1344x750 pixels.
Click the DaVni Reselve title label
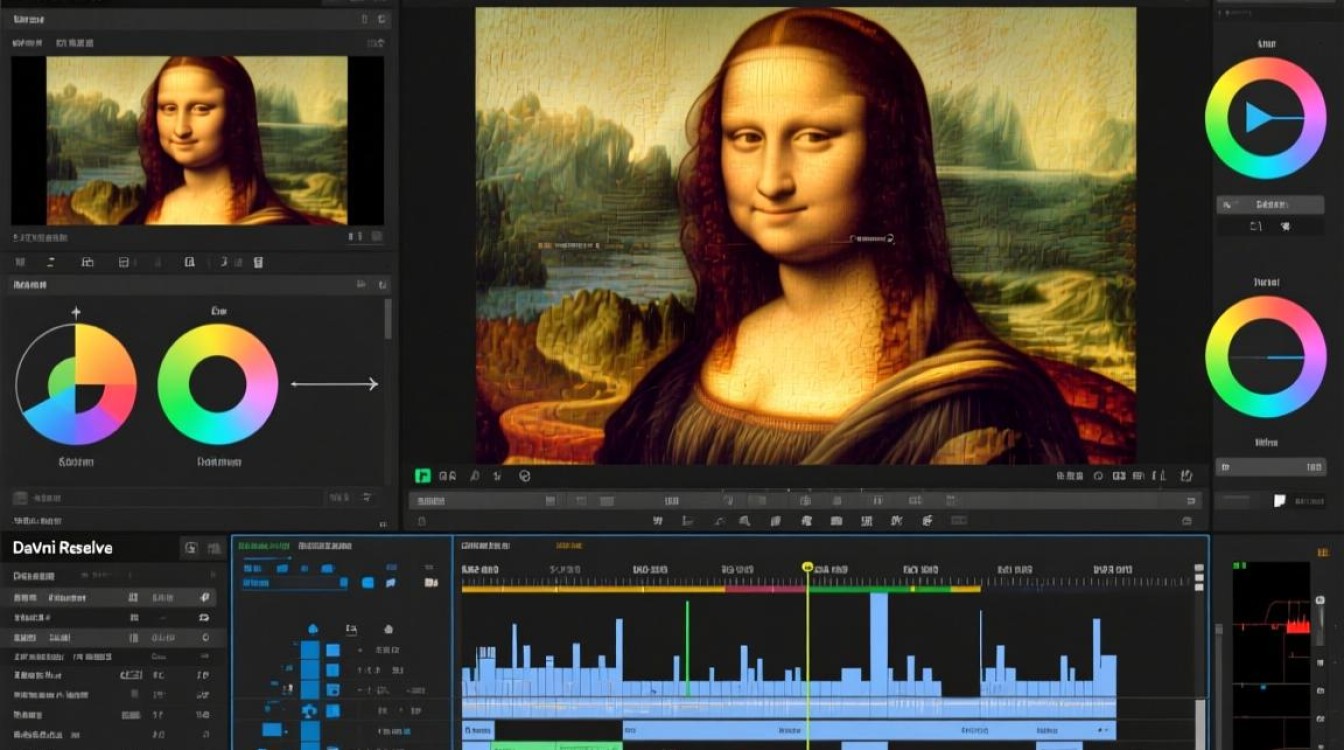coord(62,548)
